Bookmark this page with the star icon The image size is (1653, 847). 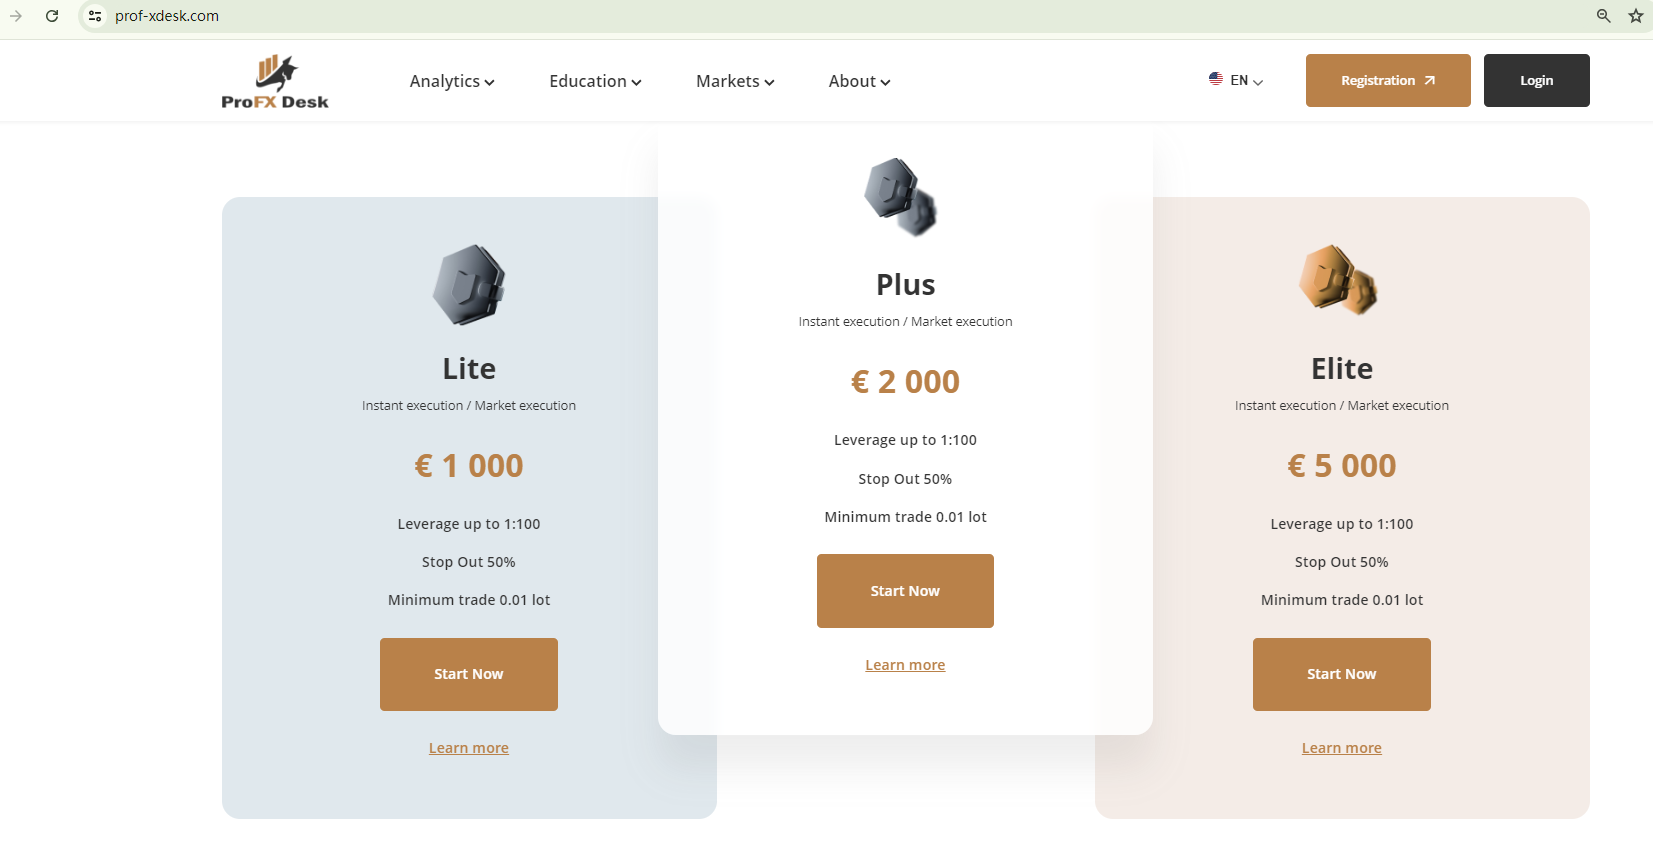[x=1635, y=16]
